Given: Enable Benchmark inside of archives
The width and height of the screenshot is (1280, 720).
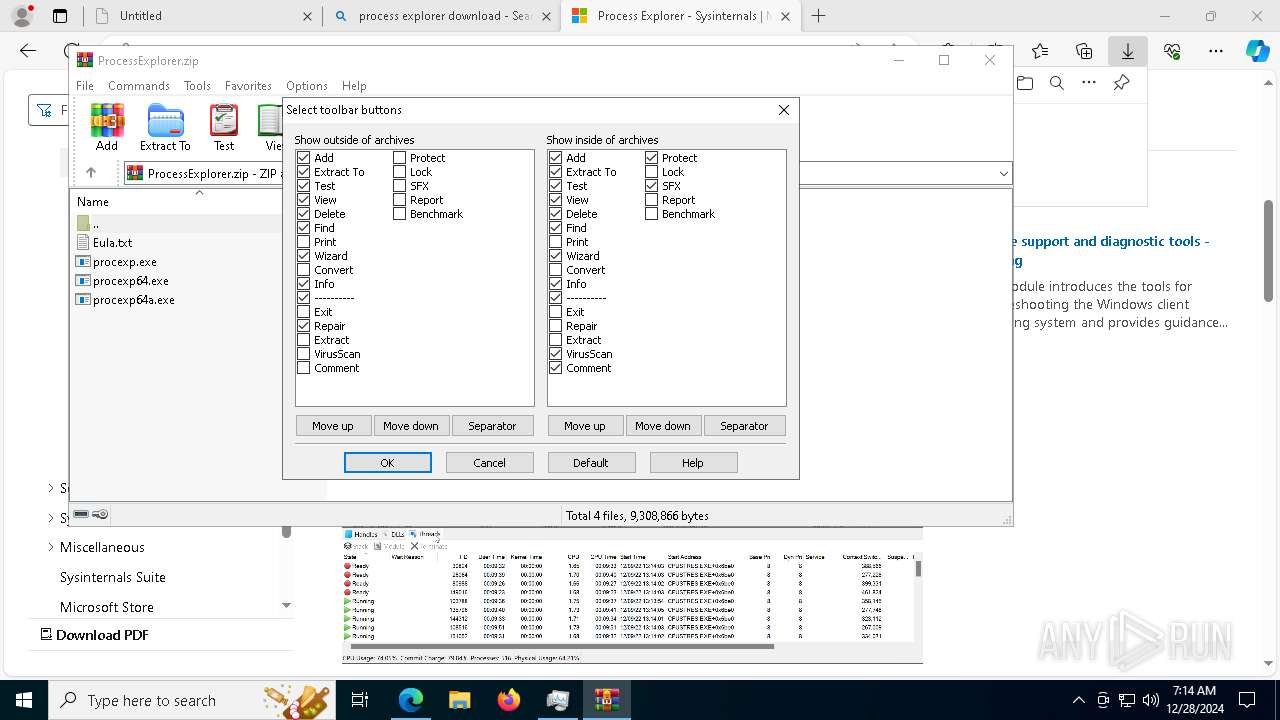Looking at the screenshot, I should 652,214.
